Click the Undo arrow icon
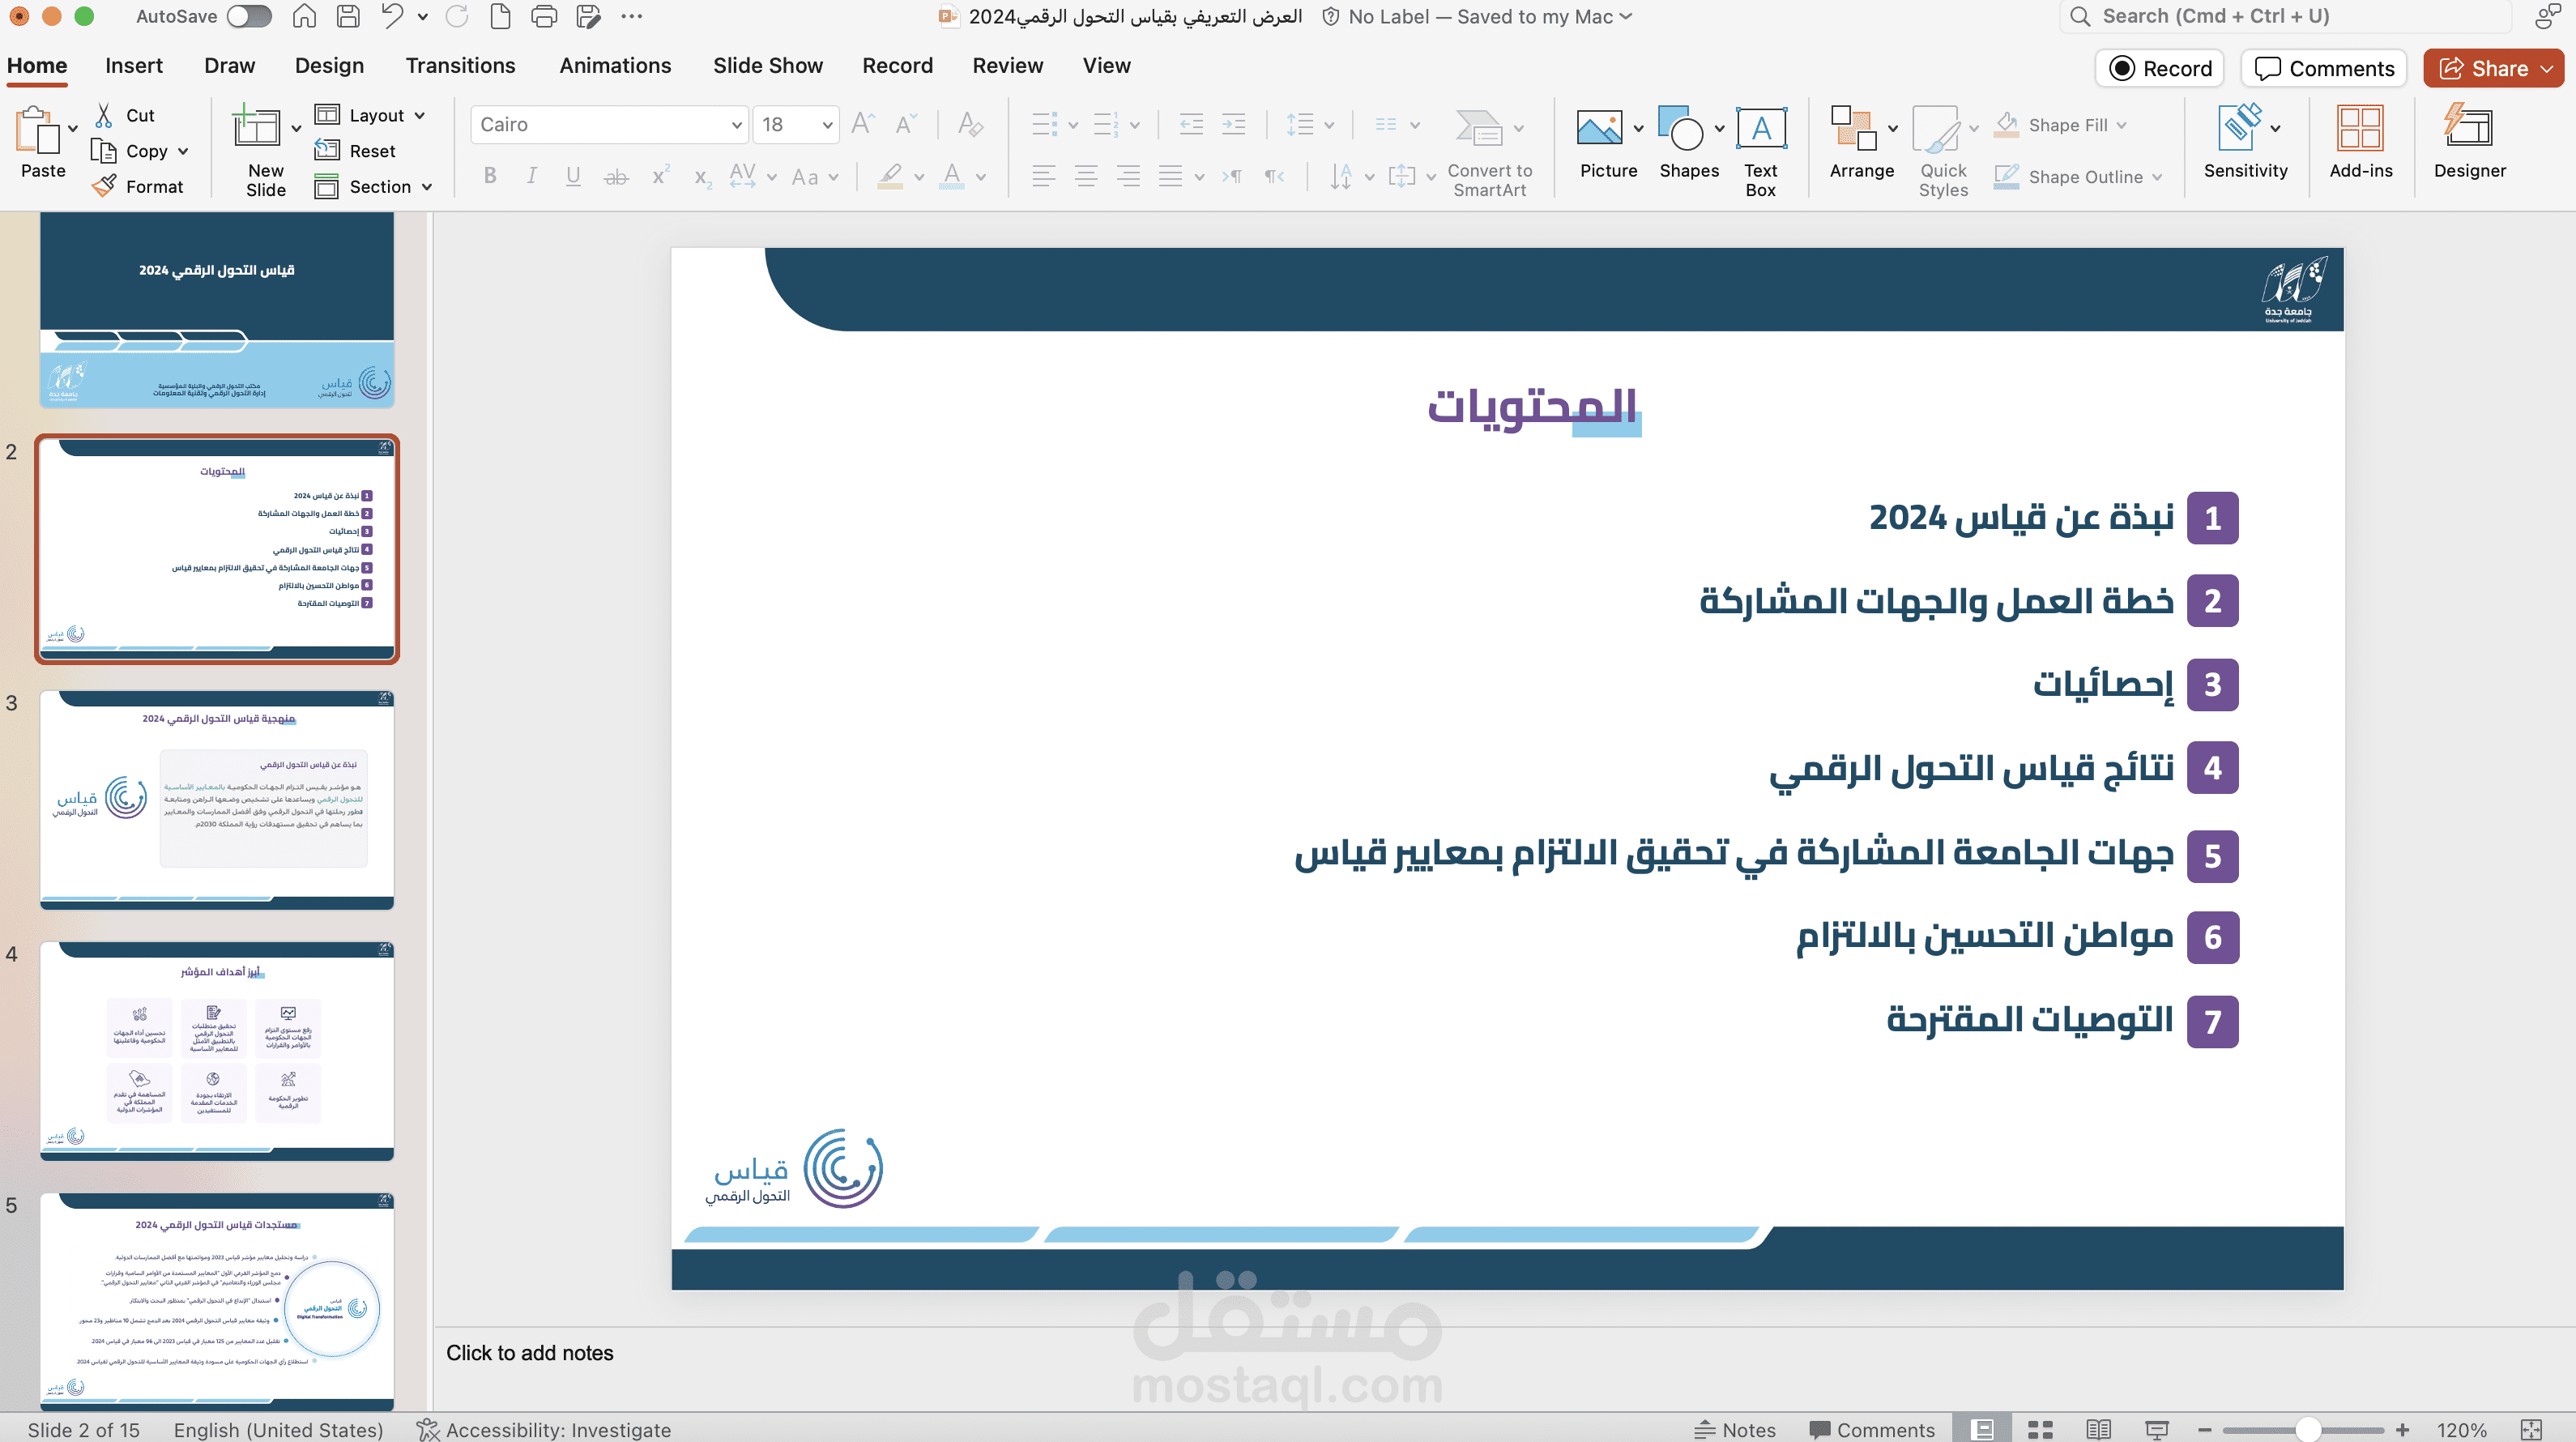Image resolution: width=2576 pixels, height=1442 pixels. (x=392, y=16)
